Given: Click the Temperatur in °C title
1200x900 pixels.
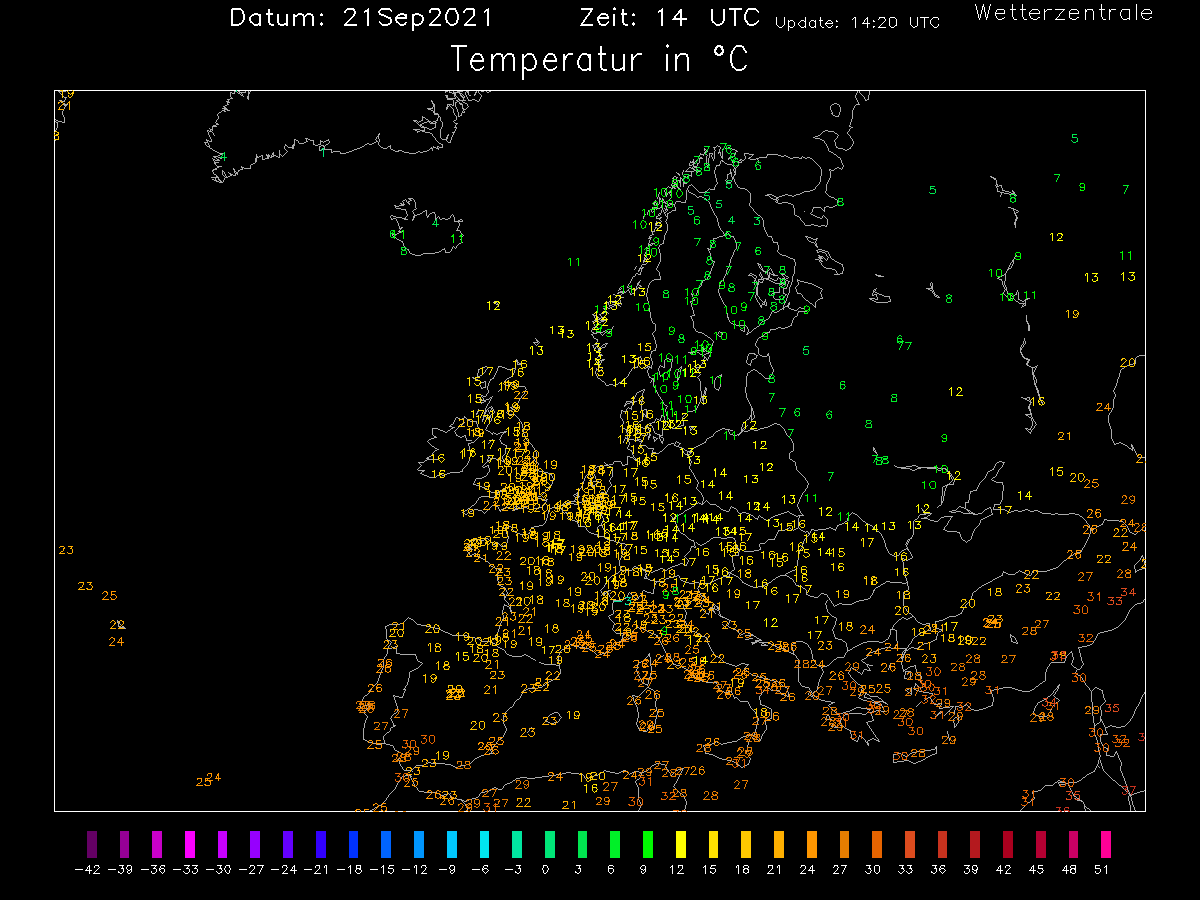Looking at the screenshot, I should pyautogui.click(x=599, y=59).
